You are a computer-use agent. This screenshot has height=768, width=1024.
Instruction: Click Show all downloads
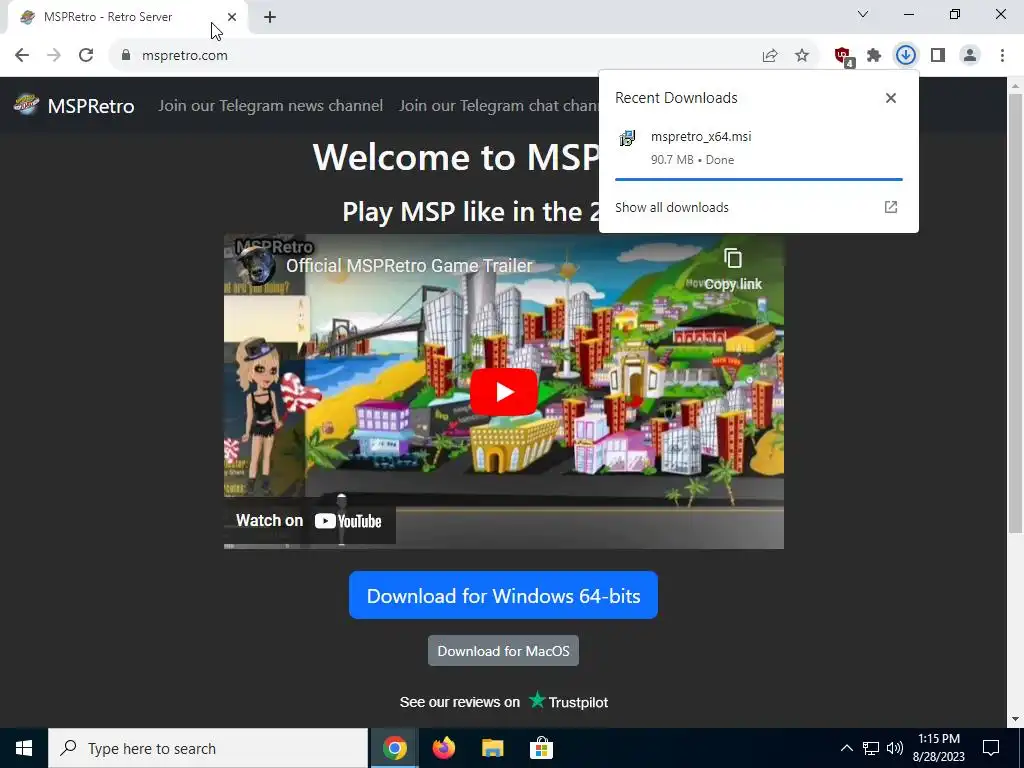coord(671,208)
